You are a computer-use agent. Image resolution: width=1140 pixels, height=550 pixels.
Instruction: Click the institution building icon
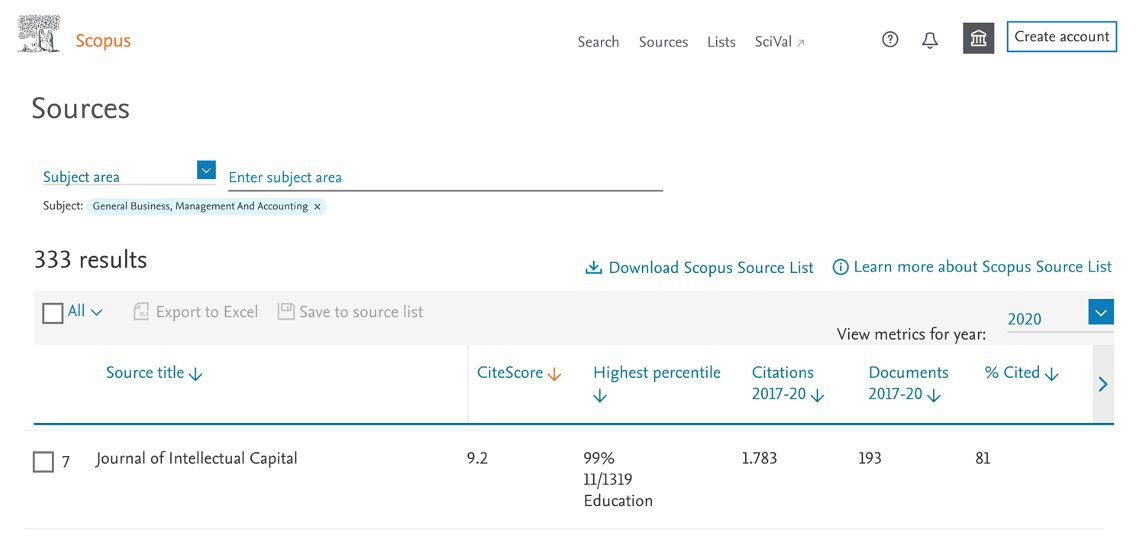tap(979, 39)
